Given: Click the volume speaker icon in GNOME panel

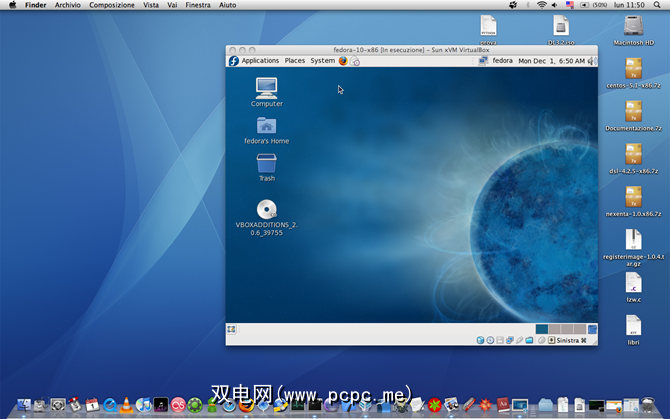Looking at the screenshot, I should (592, 61).
